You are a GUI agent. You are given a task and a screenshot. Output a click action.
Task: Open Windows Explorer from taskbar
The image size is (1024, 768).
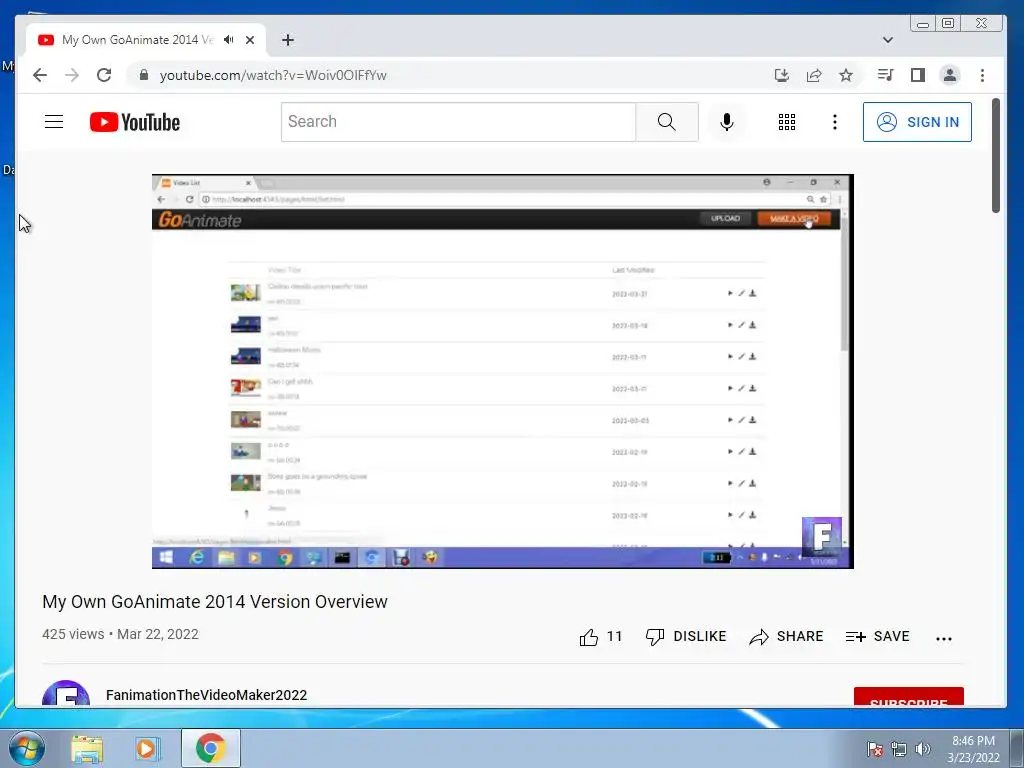(87, 748)
